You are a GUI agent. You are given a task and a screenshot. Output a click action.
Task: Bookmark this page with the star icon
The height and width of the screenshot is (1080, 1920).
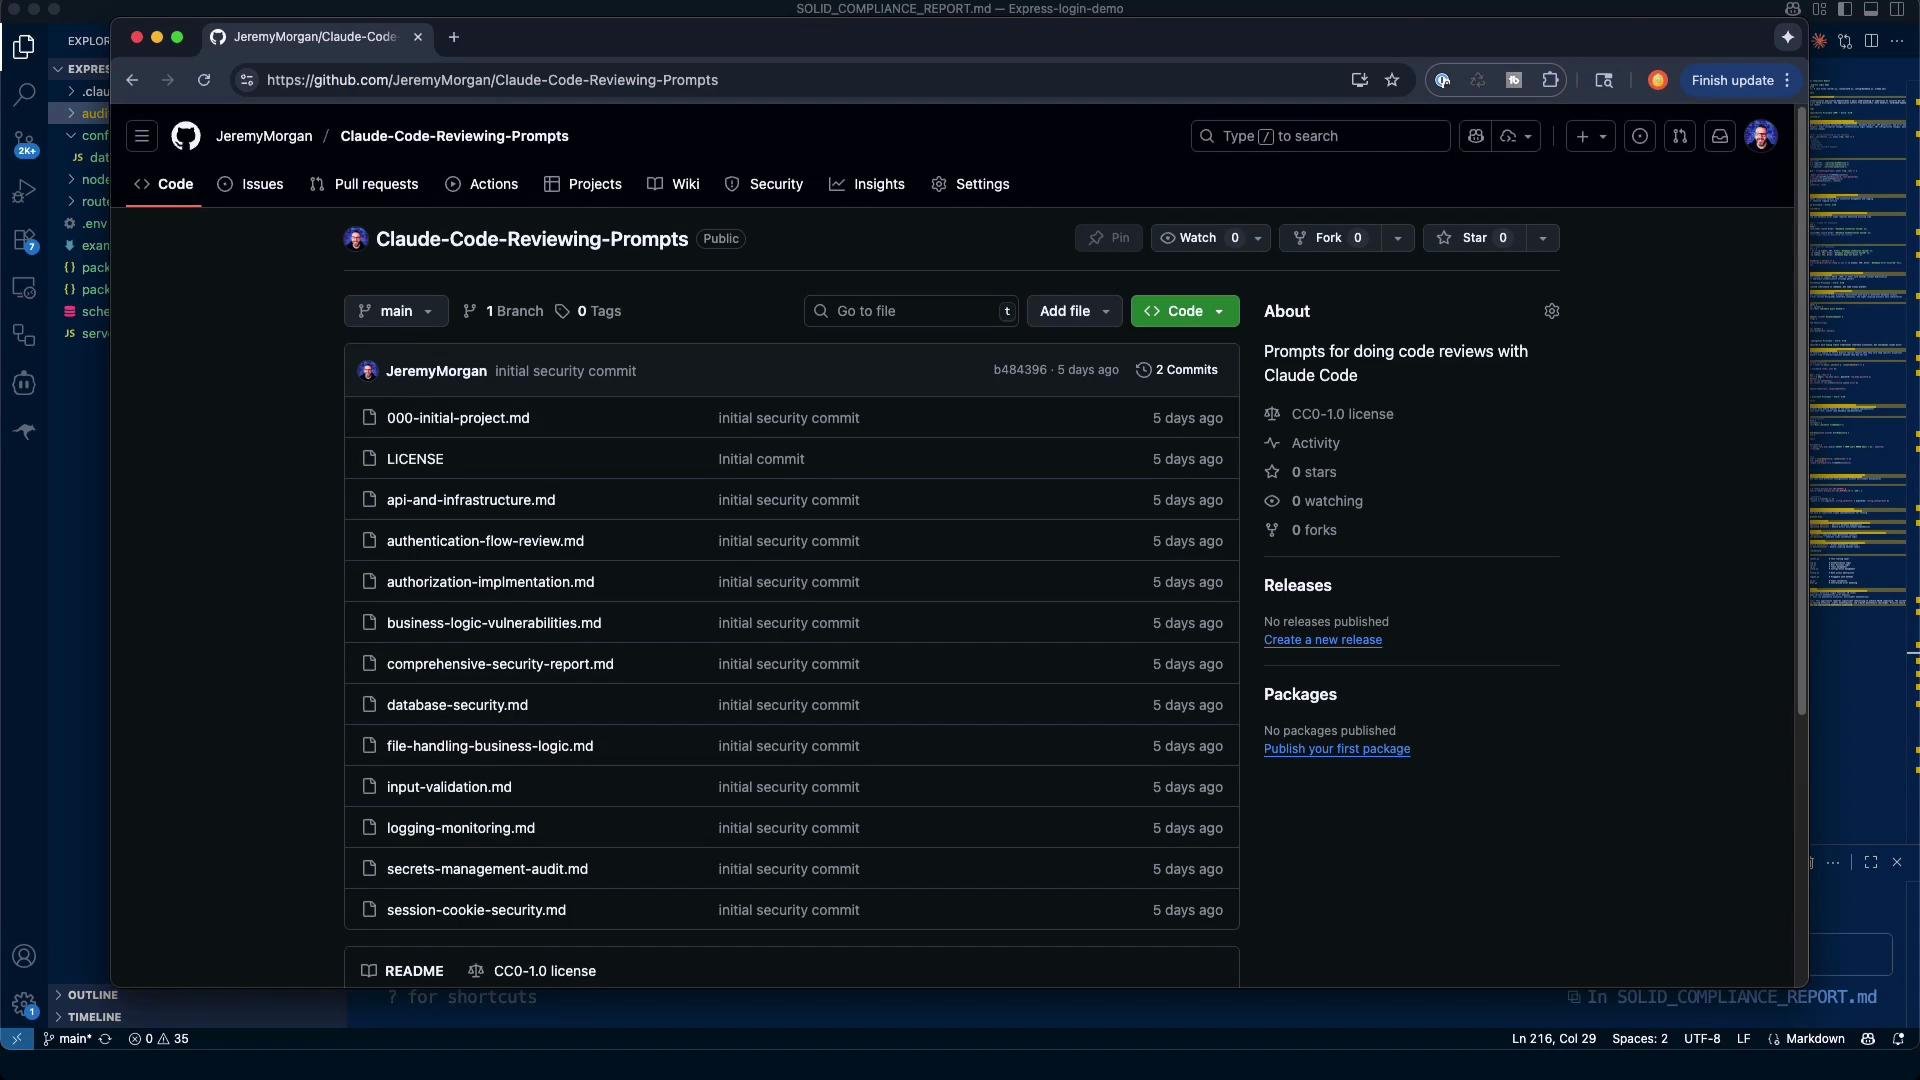1392,80
